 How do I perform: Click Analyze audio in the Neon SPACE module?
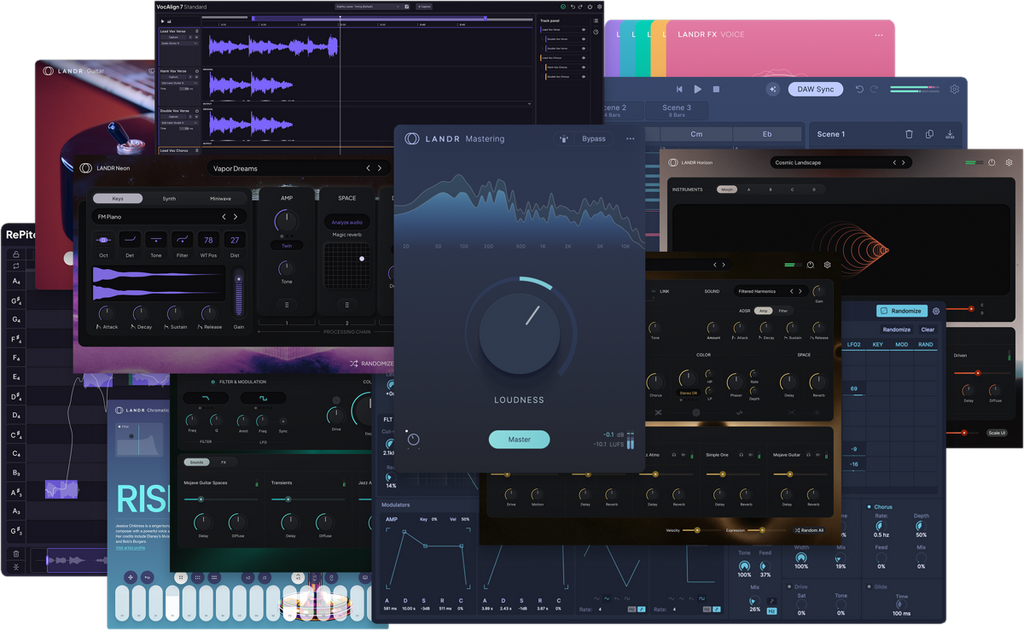coord(347,223)
